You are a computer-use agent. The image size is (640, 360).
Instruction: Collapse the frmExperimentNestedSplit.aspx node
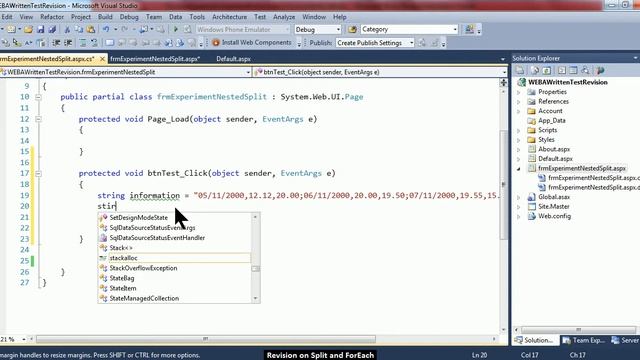pyautogui.click(x=519, y=169)
